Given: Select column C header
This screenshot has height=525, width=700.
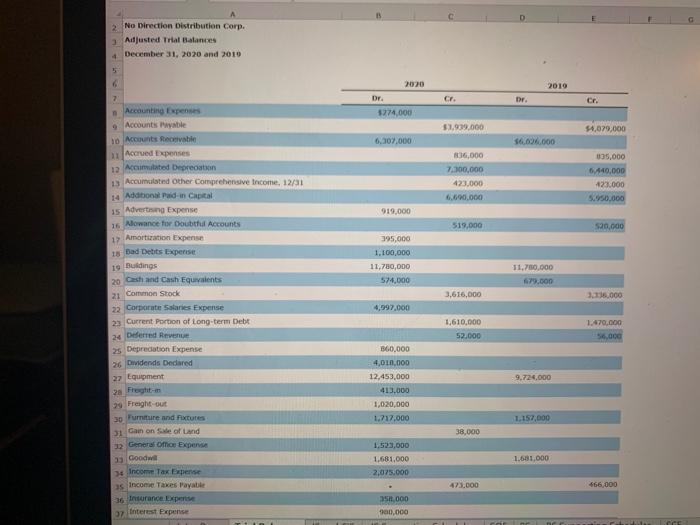Looking at the screenshot, I should point(450,17).
